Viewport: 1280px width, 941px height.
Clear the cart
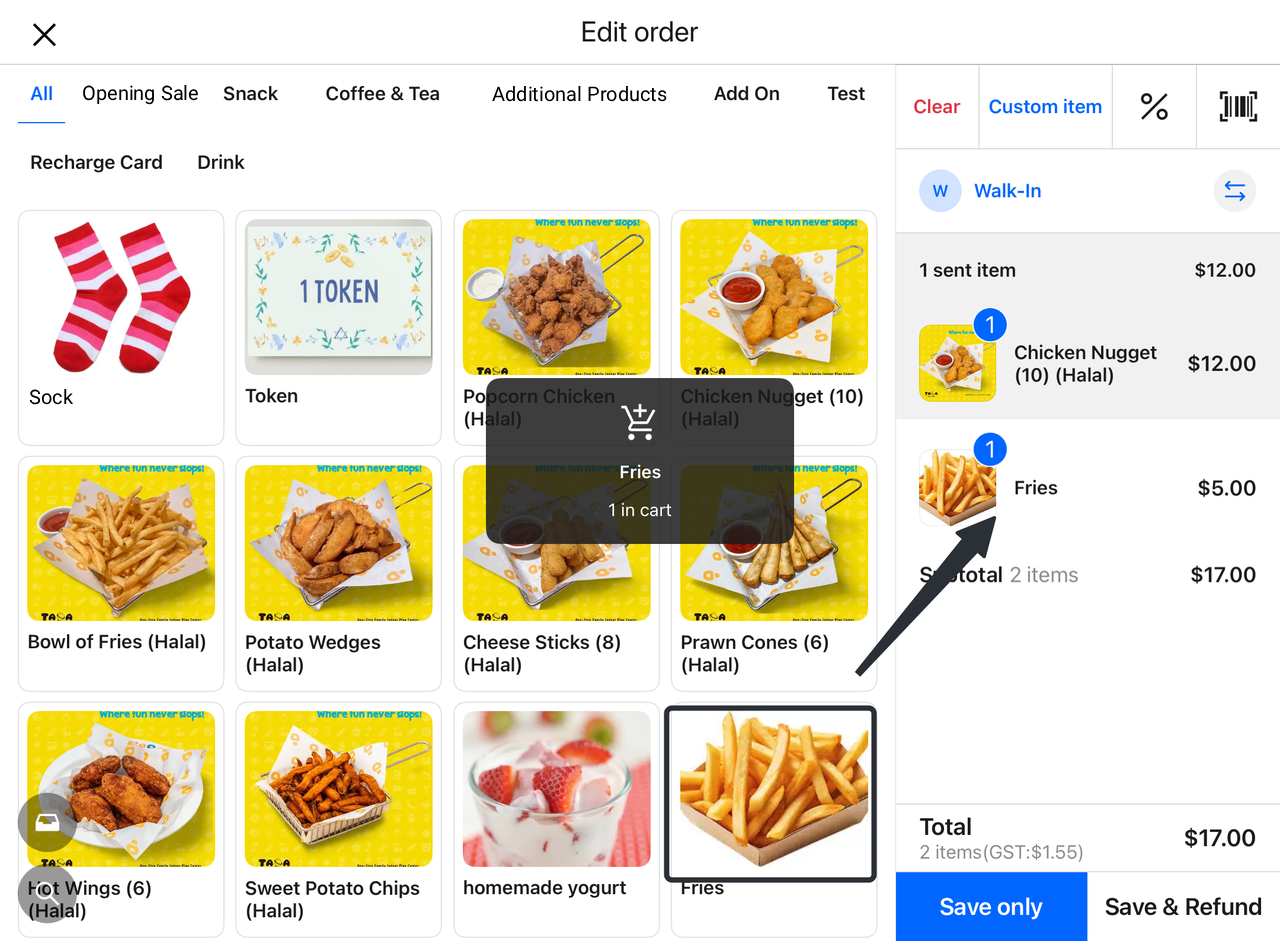click(937, 107)
